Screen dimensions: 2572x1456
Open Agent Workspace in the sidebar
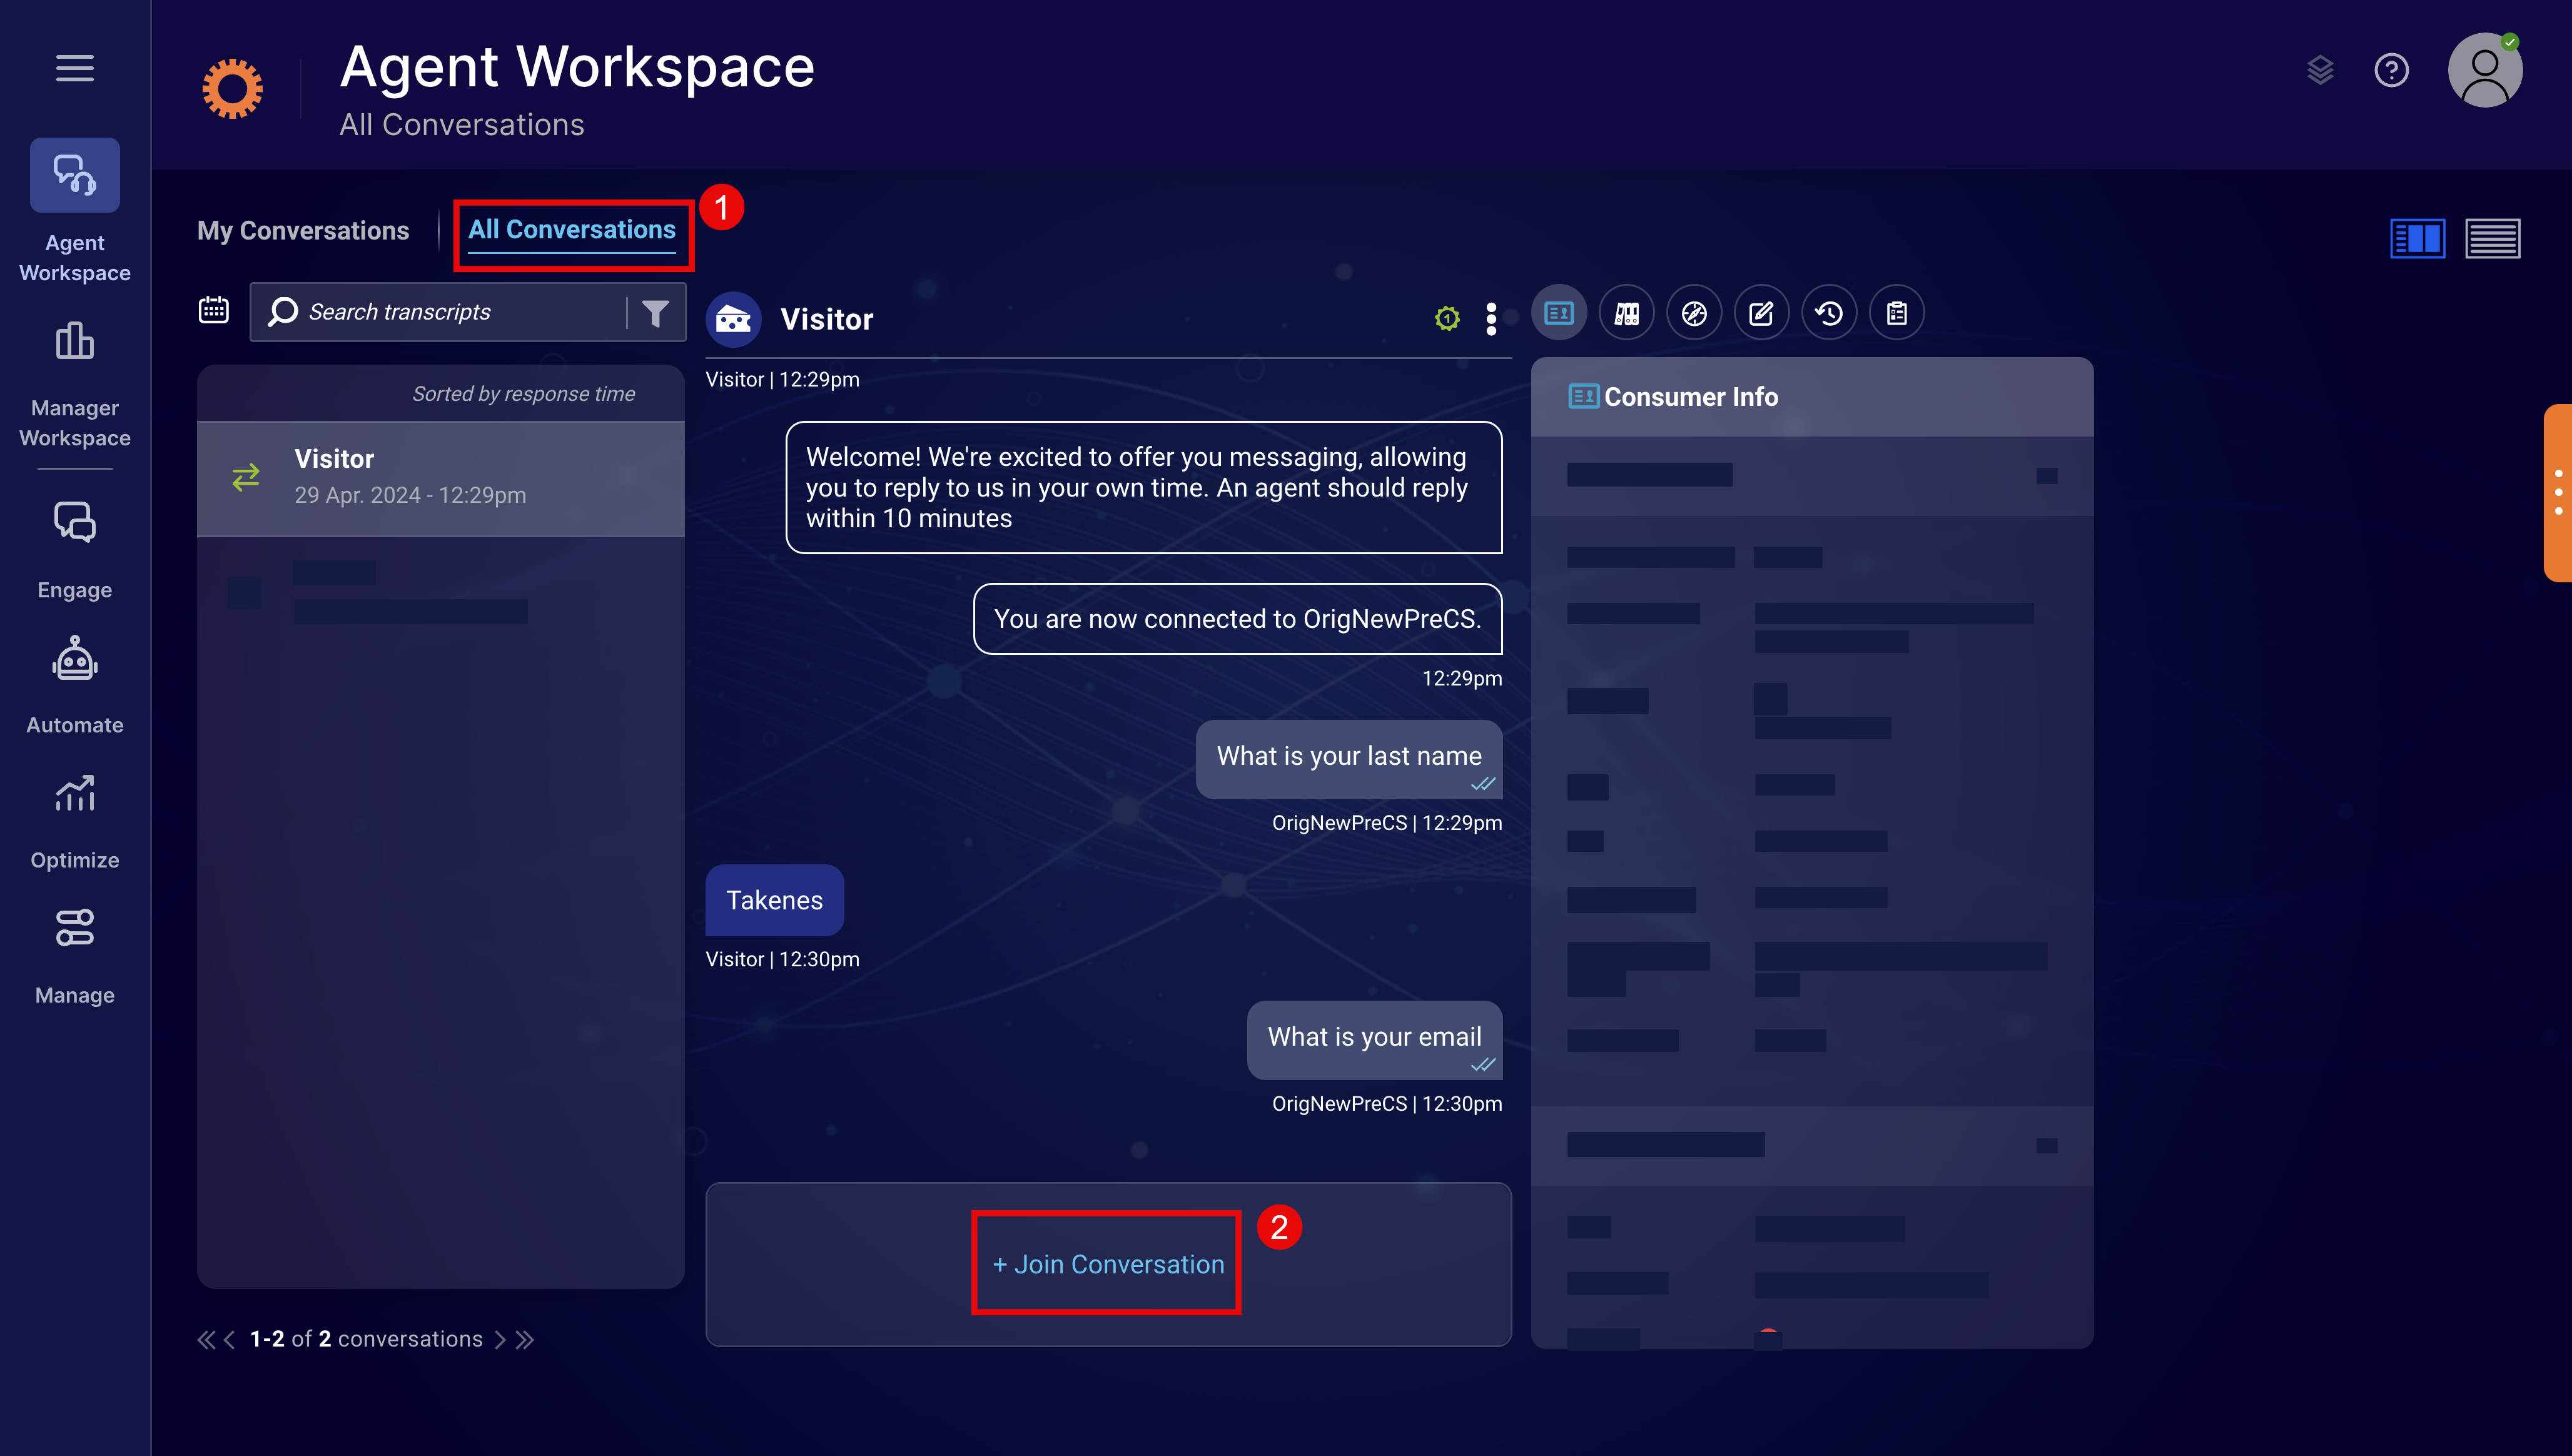coord(75,211)
